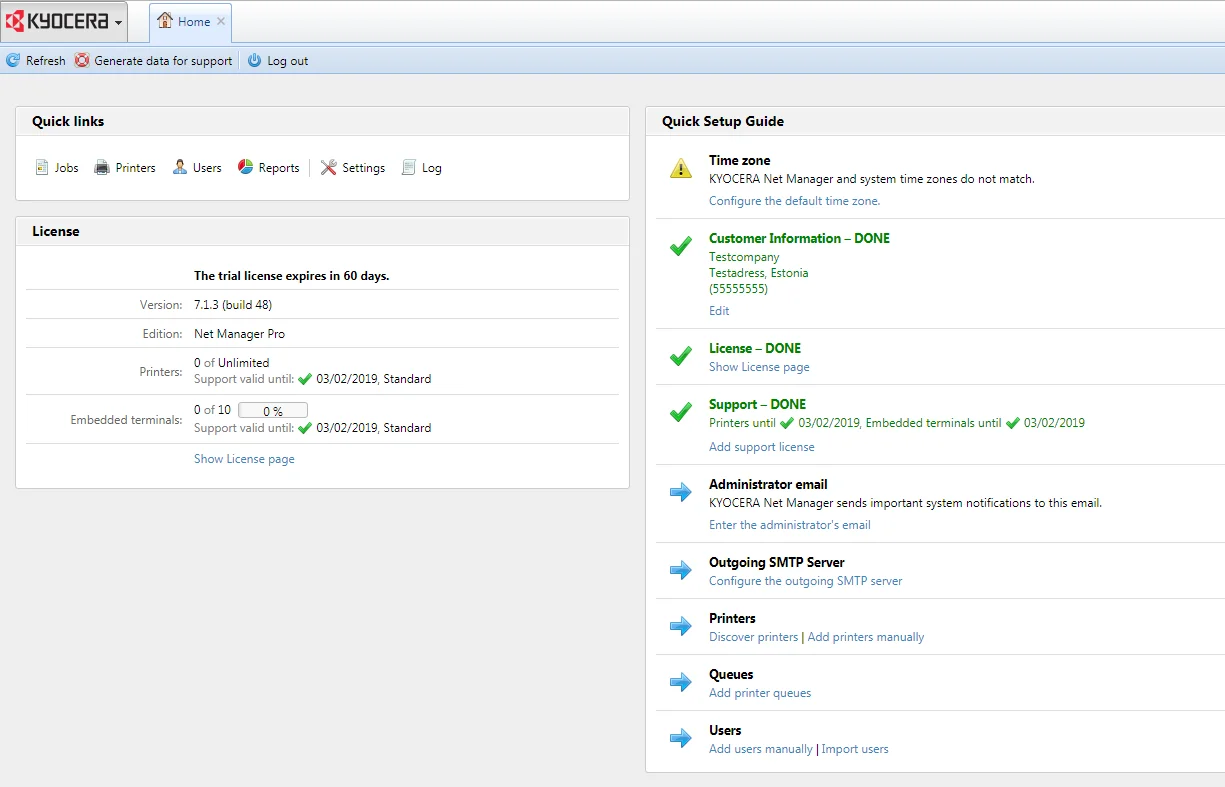Click Import users link
Image resolution: width=1225 pixels, height=787 pixels.
point(854,749)
